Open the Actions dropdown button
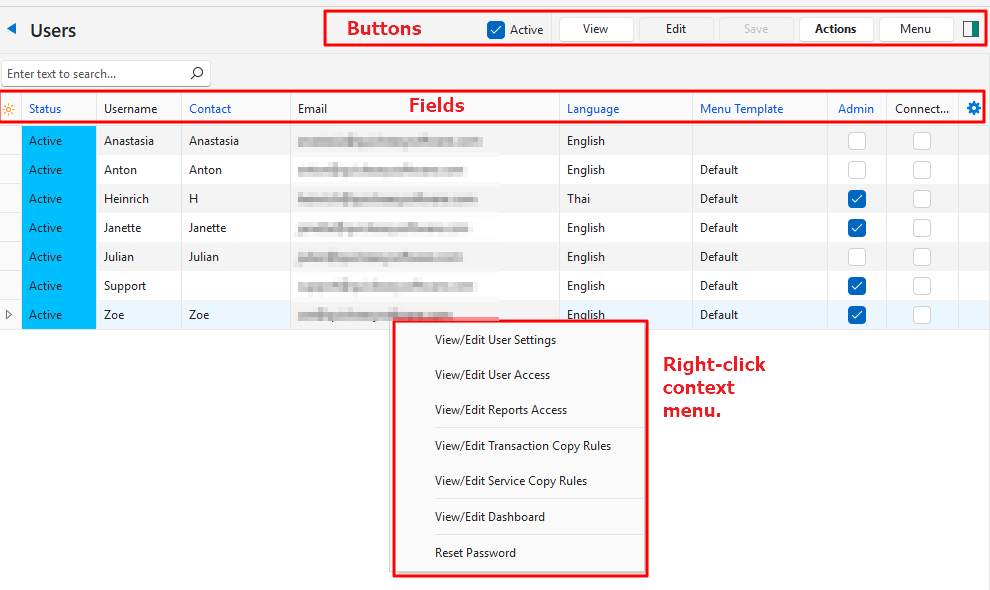 click(x=835, y=29)
